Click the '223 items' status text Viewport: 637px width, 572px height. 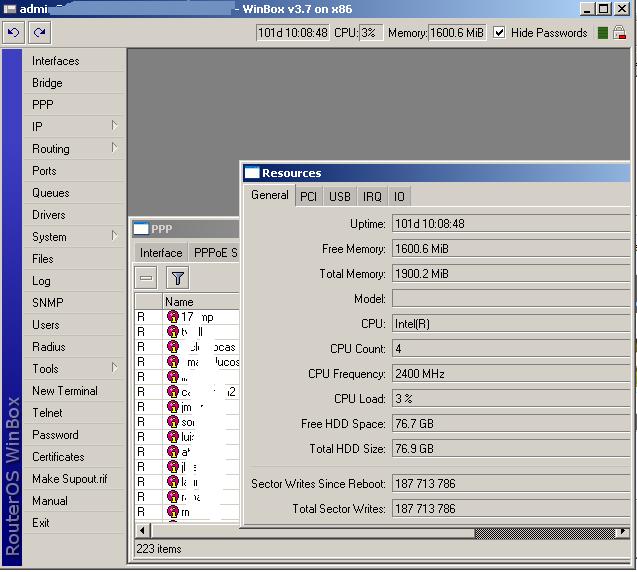[x=159, y=549]
